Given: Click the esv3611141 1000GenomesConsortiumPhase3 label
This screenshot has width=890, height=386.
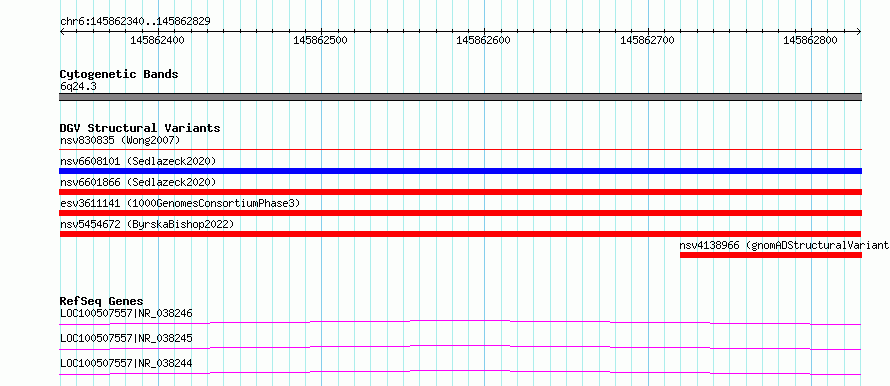Looking at the screenshot, I should point(180,203).
